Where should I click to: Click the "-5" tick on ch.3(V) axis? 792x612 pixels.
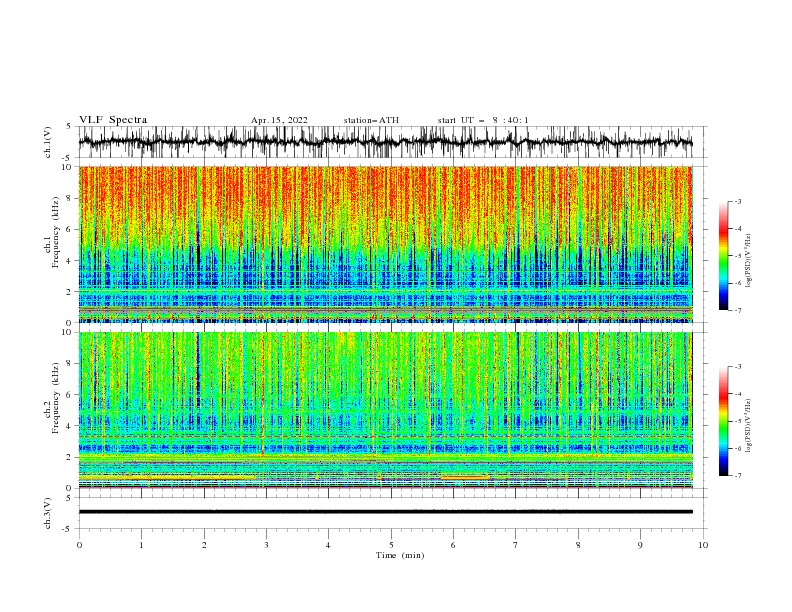68,529
